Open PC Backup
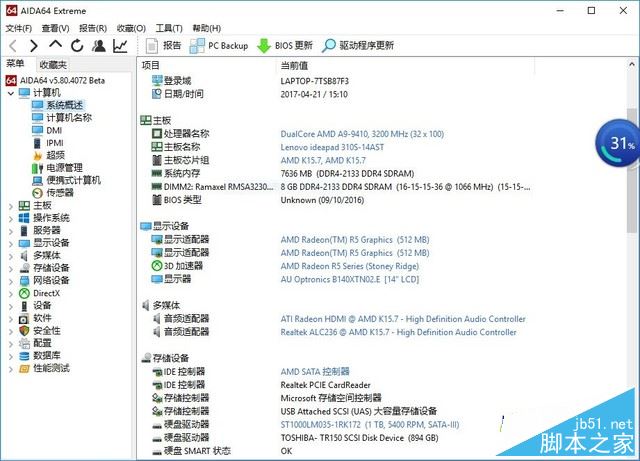This screenshot has width=640, height=461. pyautogui.click(x=219, y=46)
